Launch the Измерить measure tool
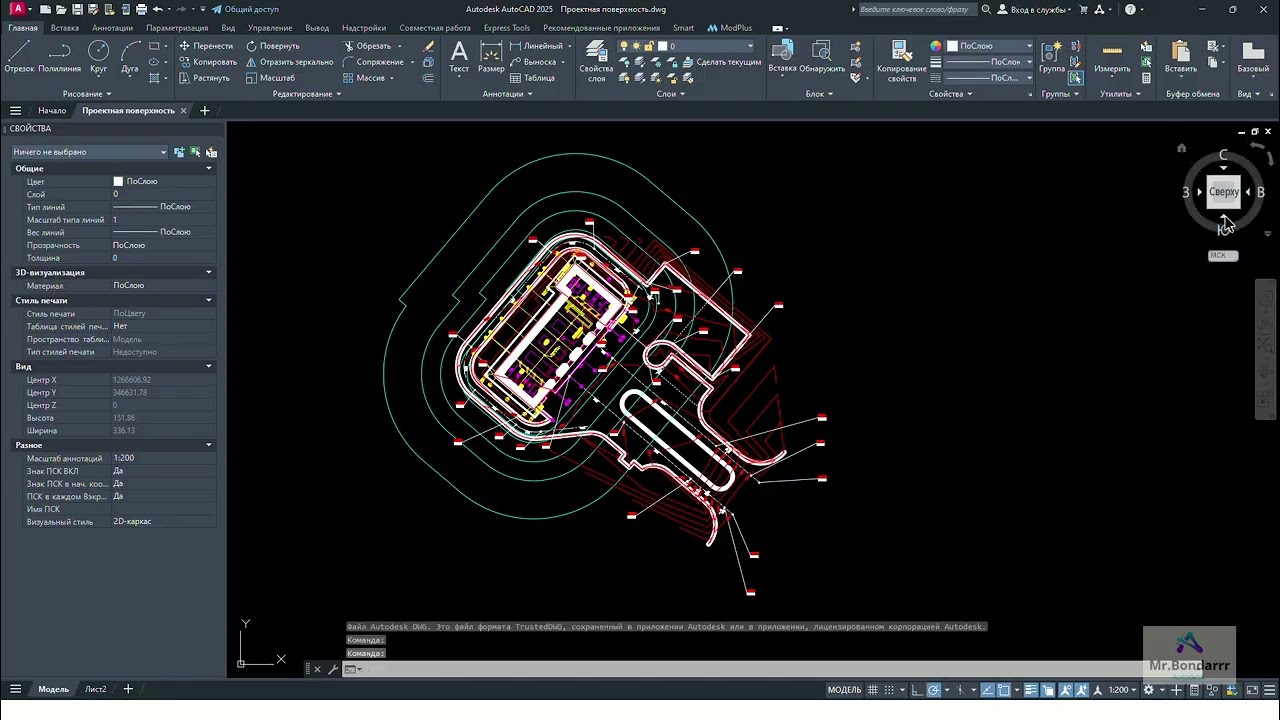The image size is (1280, 720). 1112,58
